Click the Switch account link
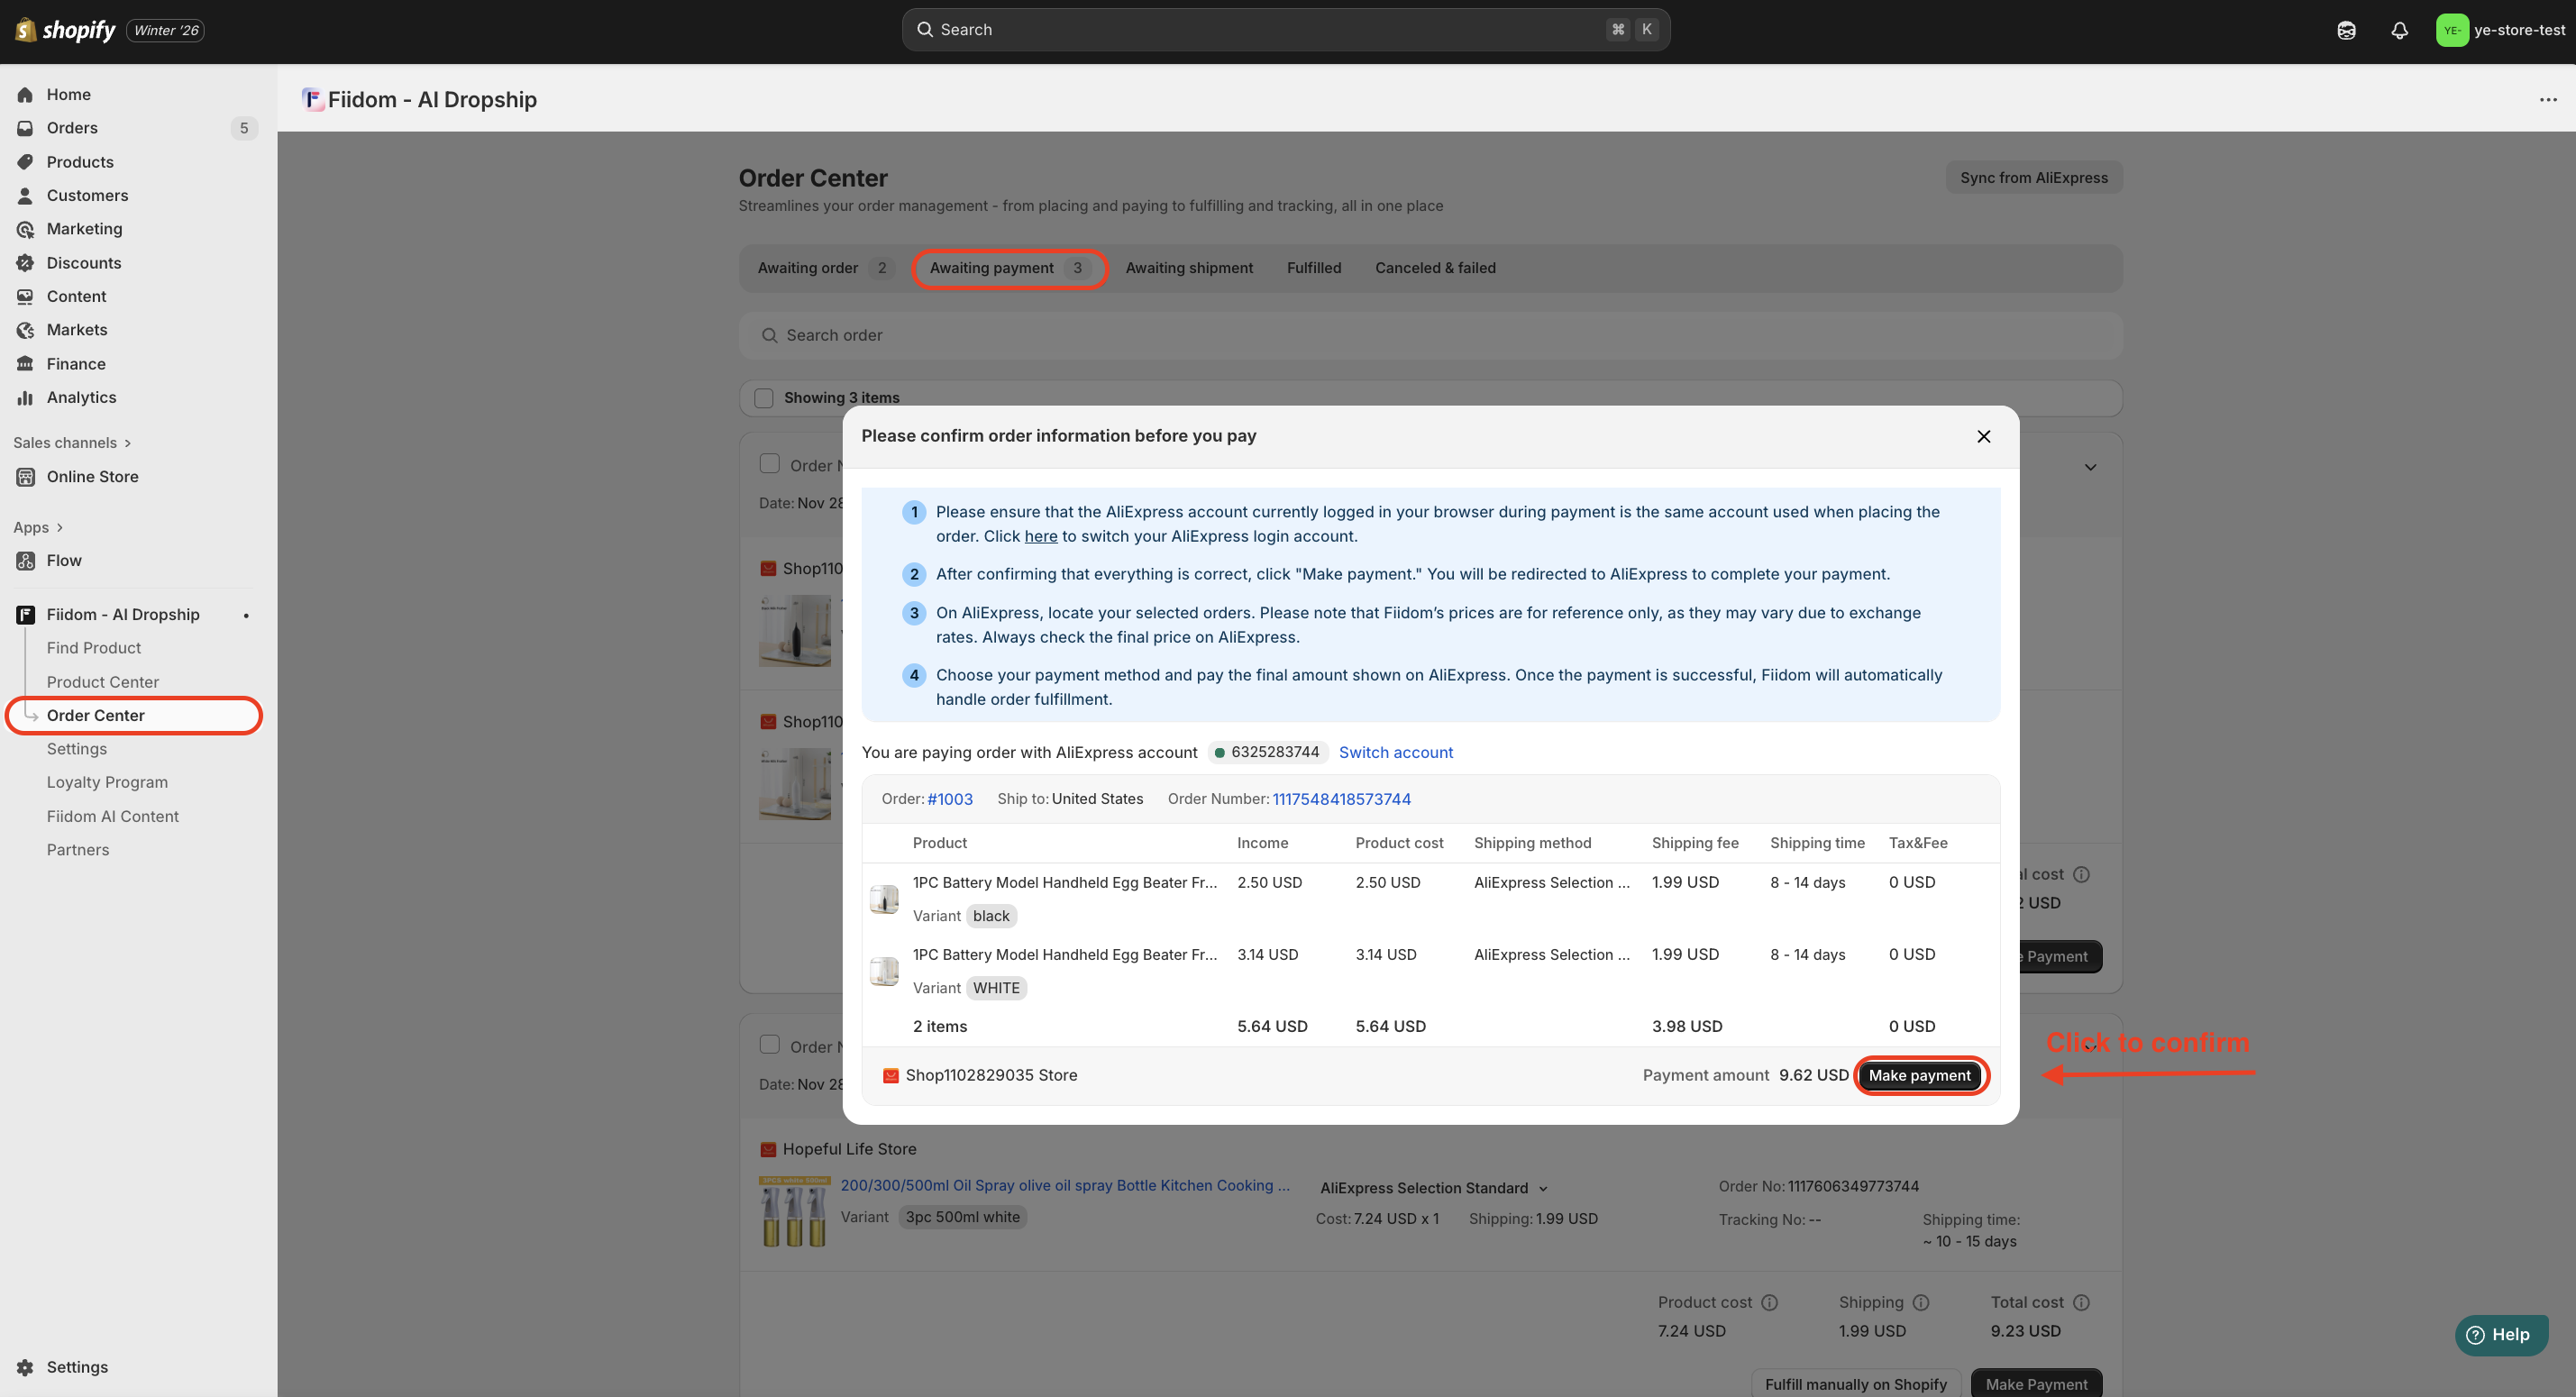 pyautogui.click(x=1395, y=753)
